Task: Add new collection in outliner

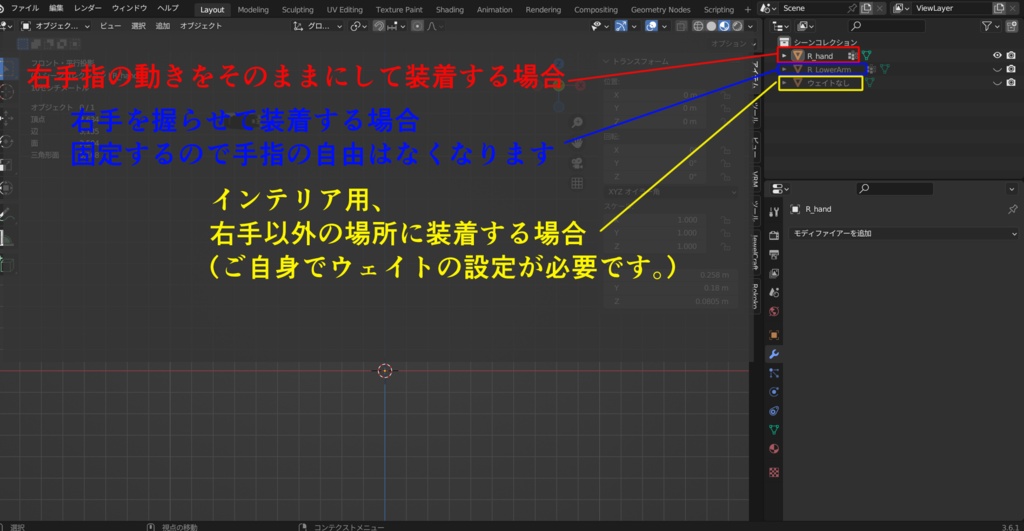Action: pos(1012,26)
